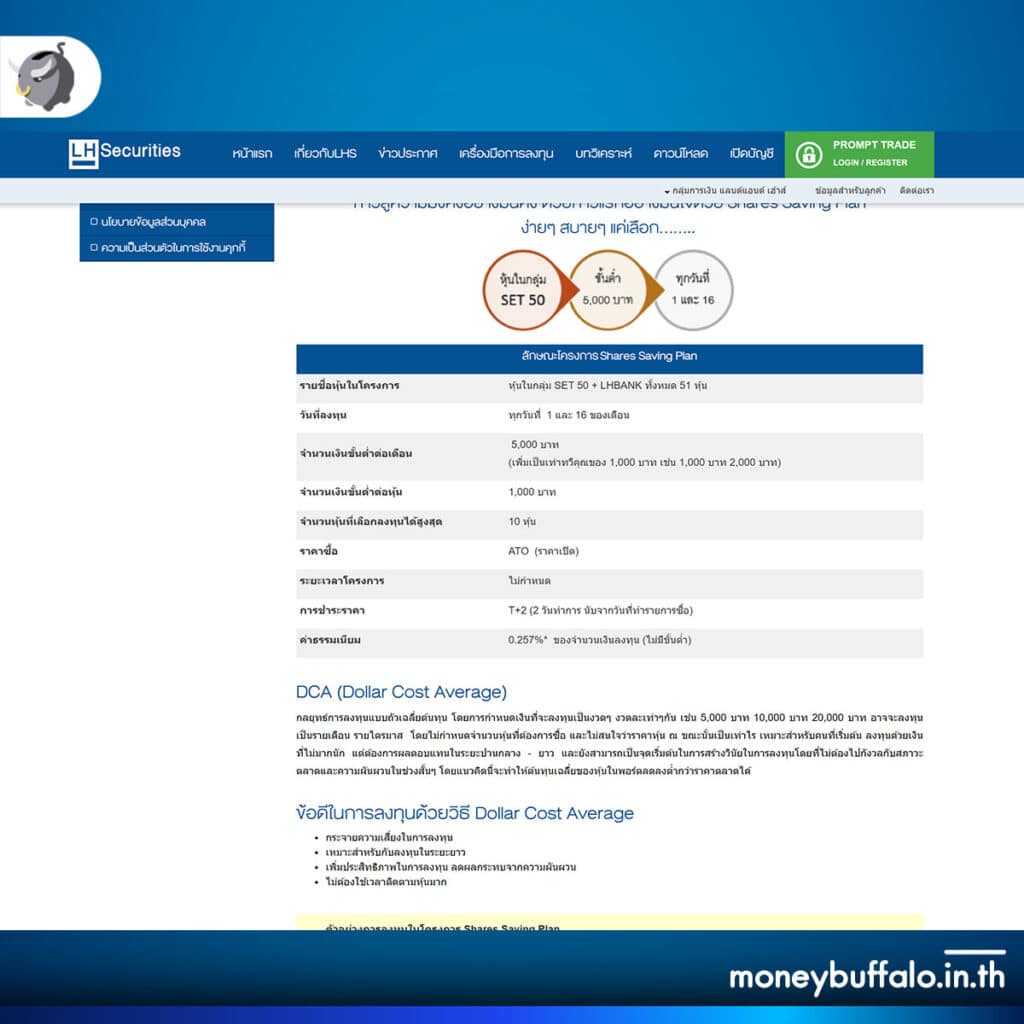Click the ลักษณะโครงการ Shares Saving Plan table header
The height and width of the screenshot is (1024, 1024).
609,357
